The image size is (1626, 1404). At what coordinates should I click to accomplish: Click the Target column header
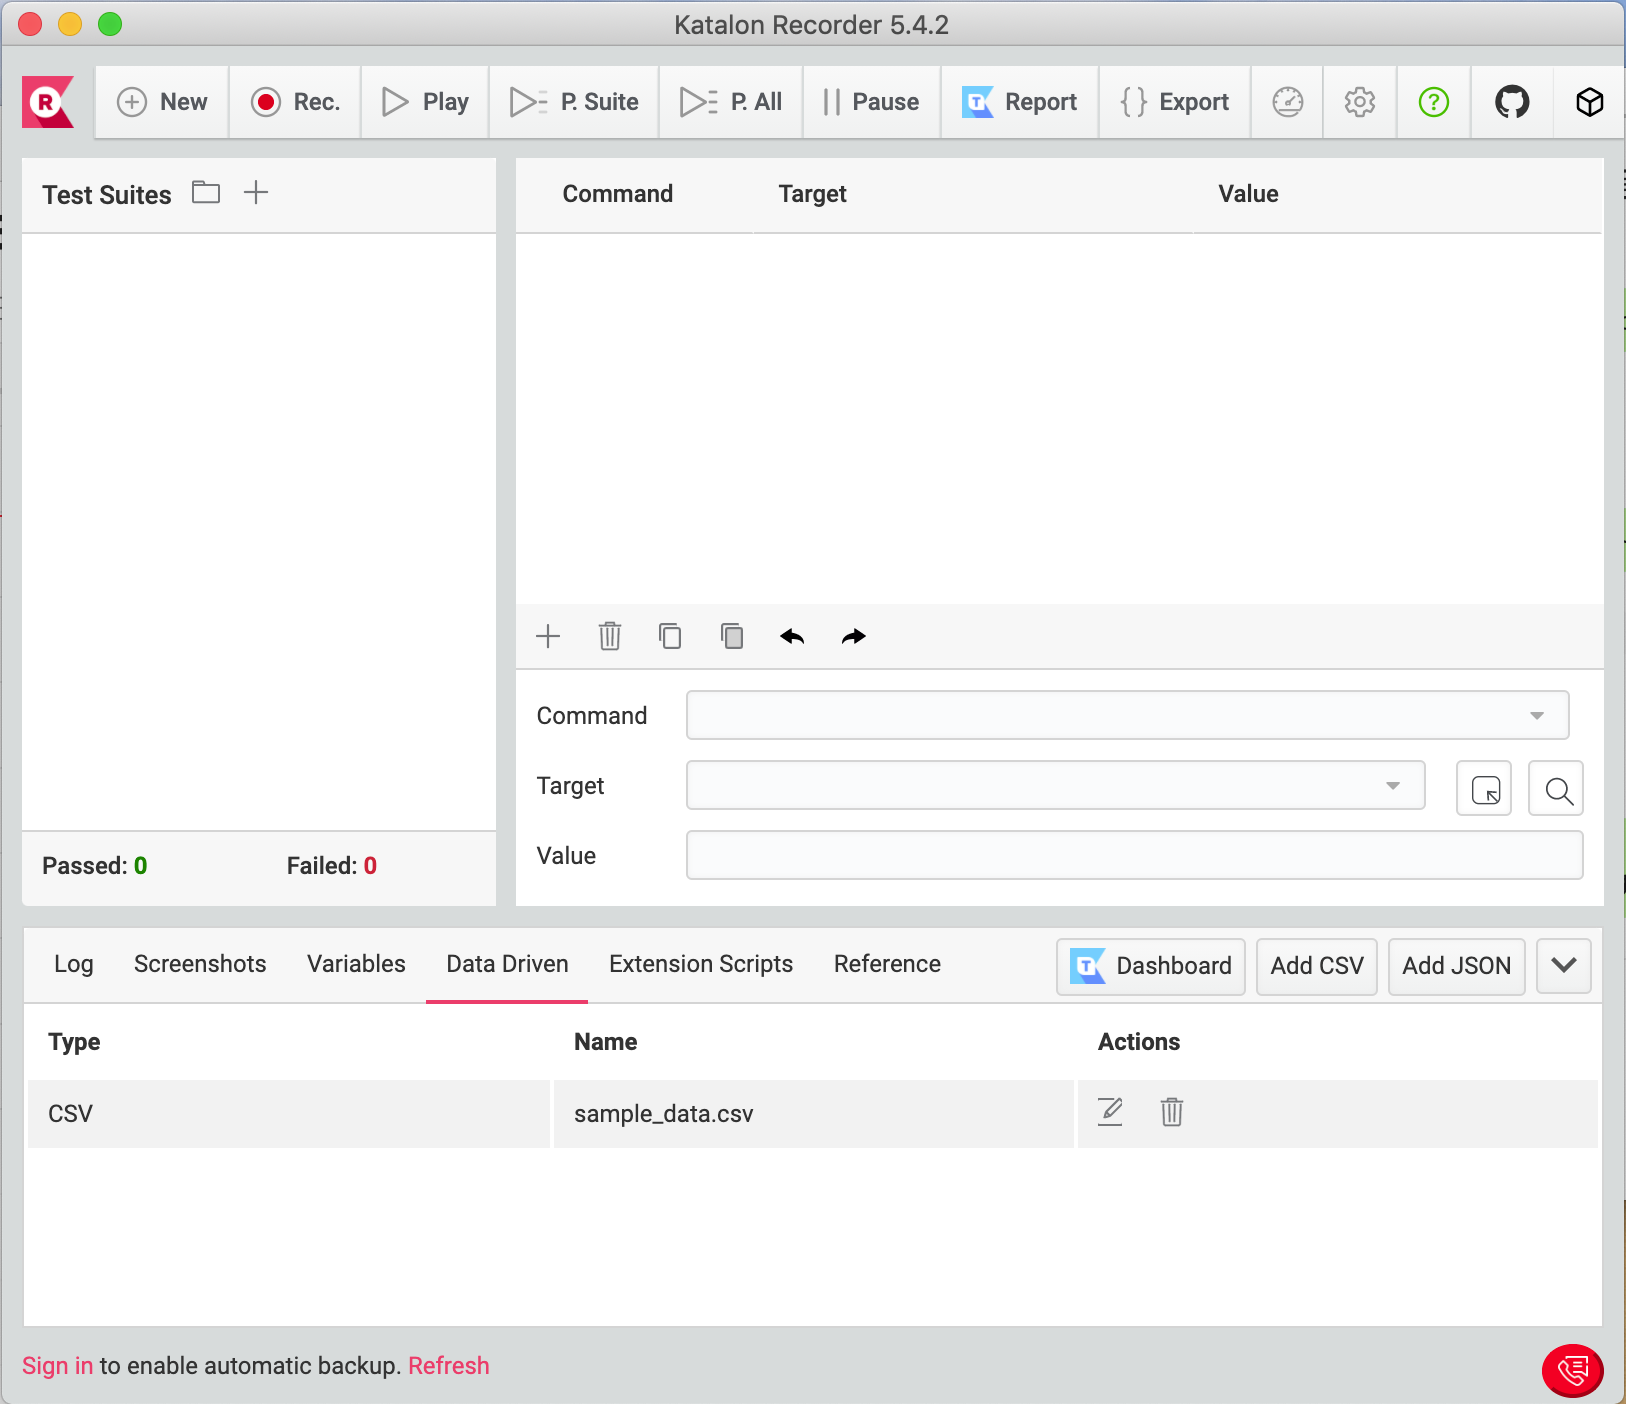813,194
